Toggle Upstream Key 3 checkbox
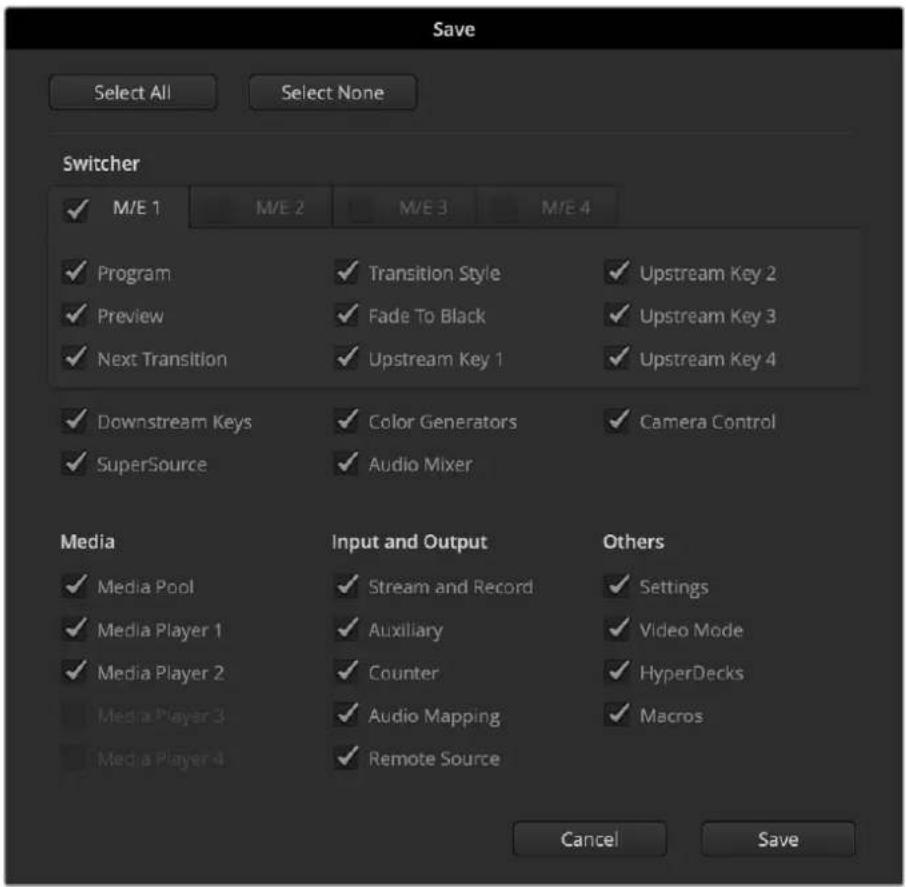Screen dimensions: 906x887 pyautogui.click(x=618, y=315)
